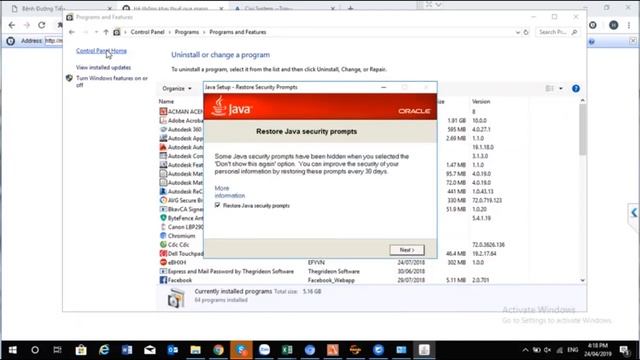
Task: Select the Cốc Cốc icon in program list
Action: pyautogui.click(x=163, y=244)
